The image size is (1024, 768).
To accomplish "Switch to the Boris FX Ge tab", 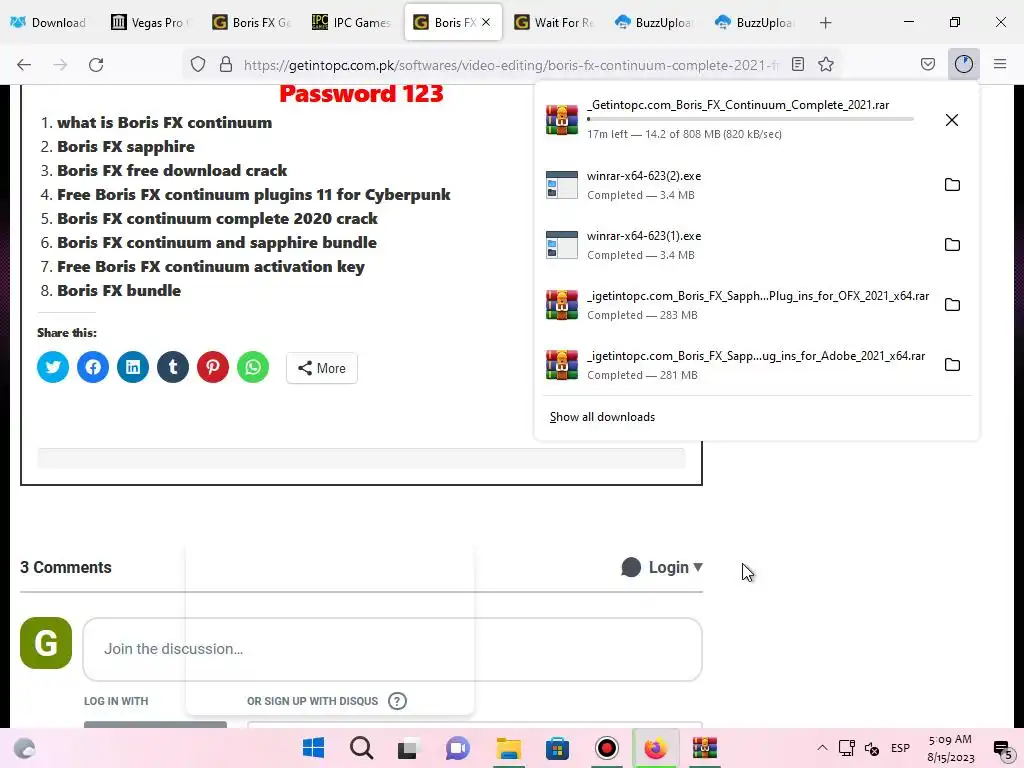I will (251, 23).
